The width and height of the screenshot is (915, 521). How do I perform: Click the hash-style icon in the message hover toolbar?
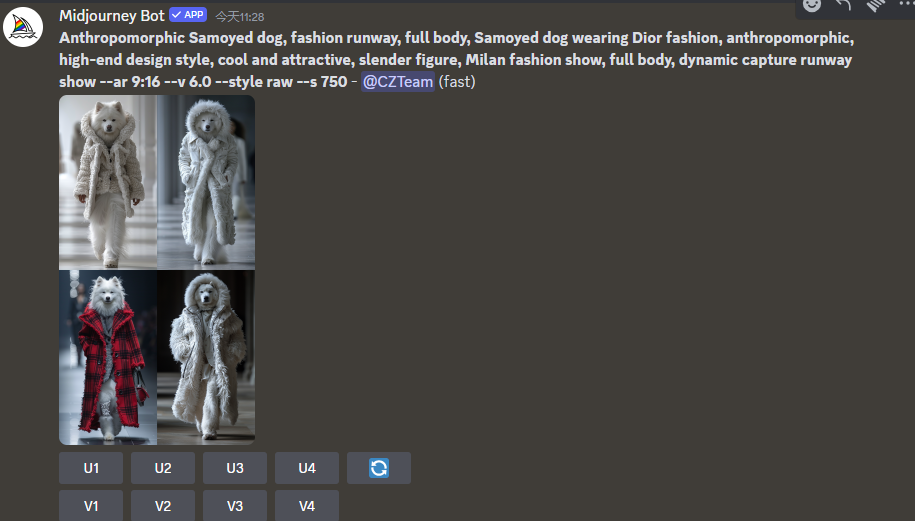(875, 5)
